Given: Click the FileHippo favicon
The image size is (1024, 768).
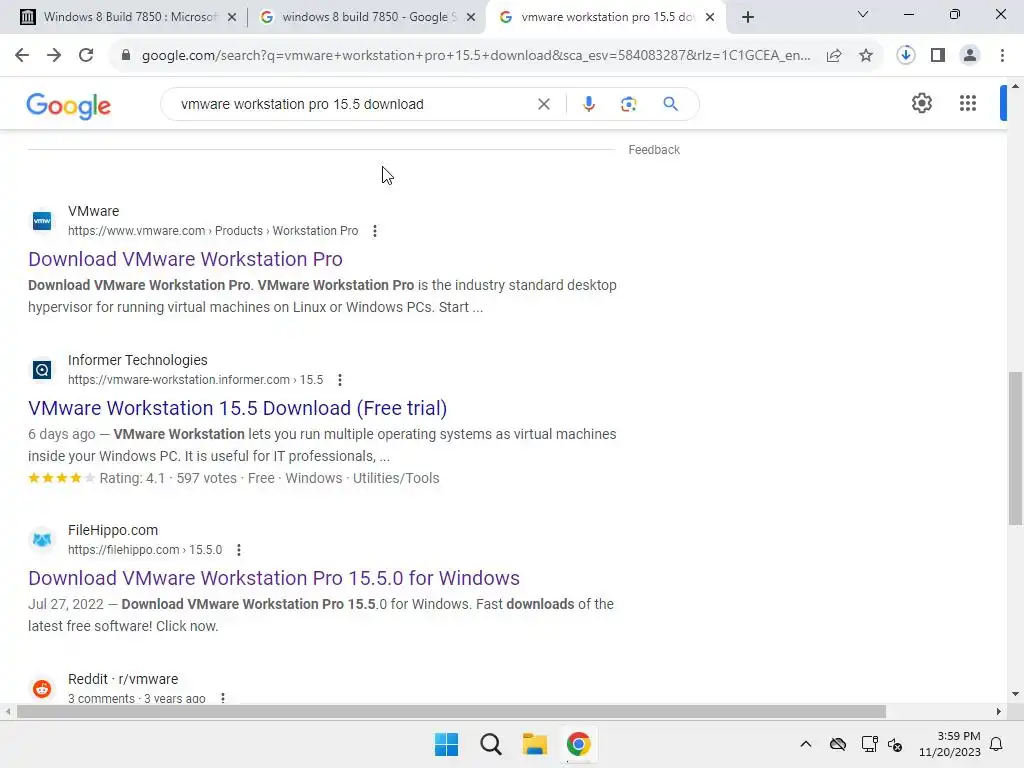Looking at the screenshot, I should 42,539.
